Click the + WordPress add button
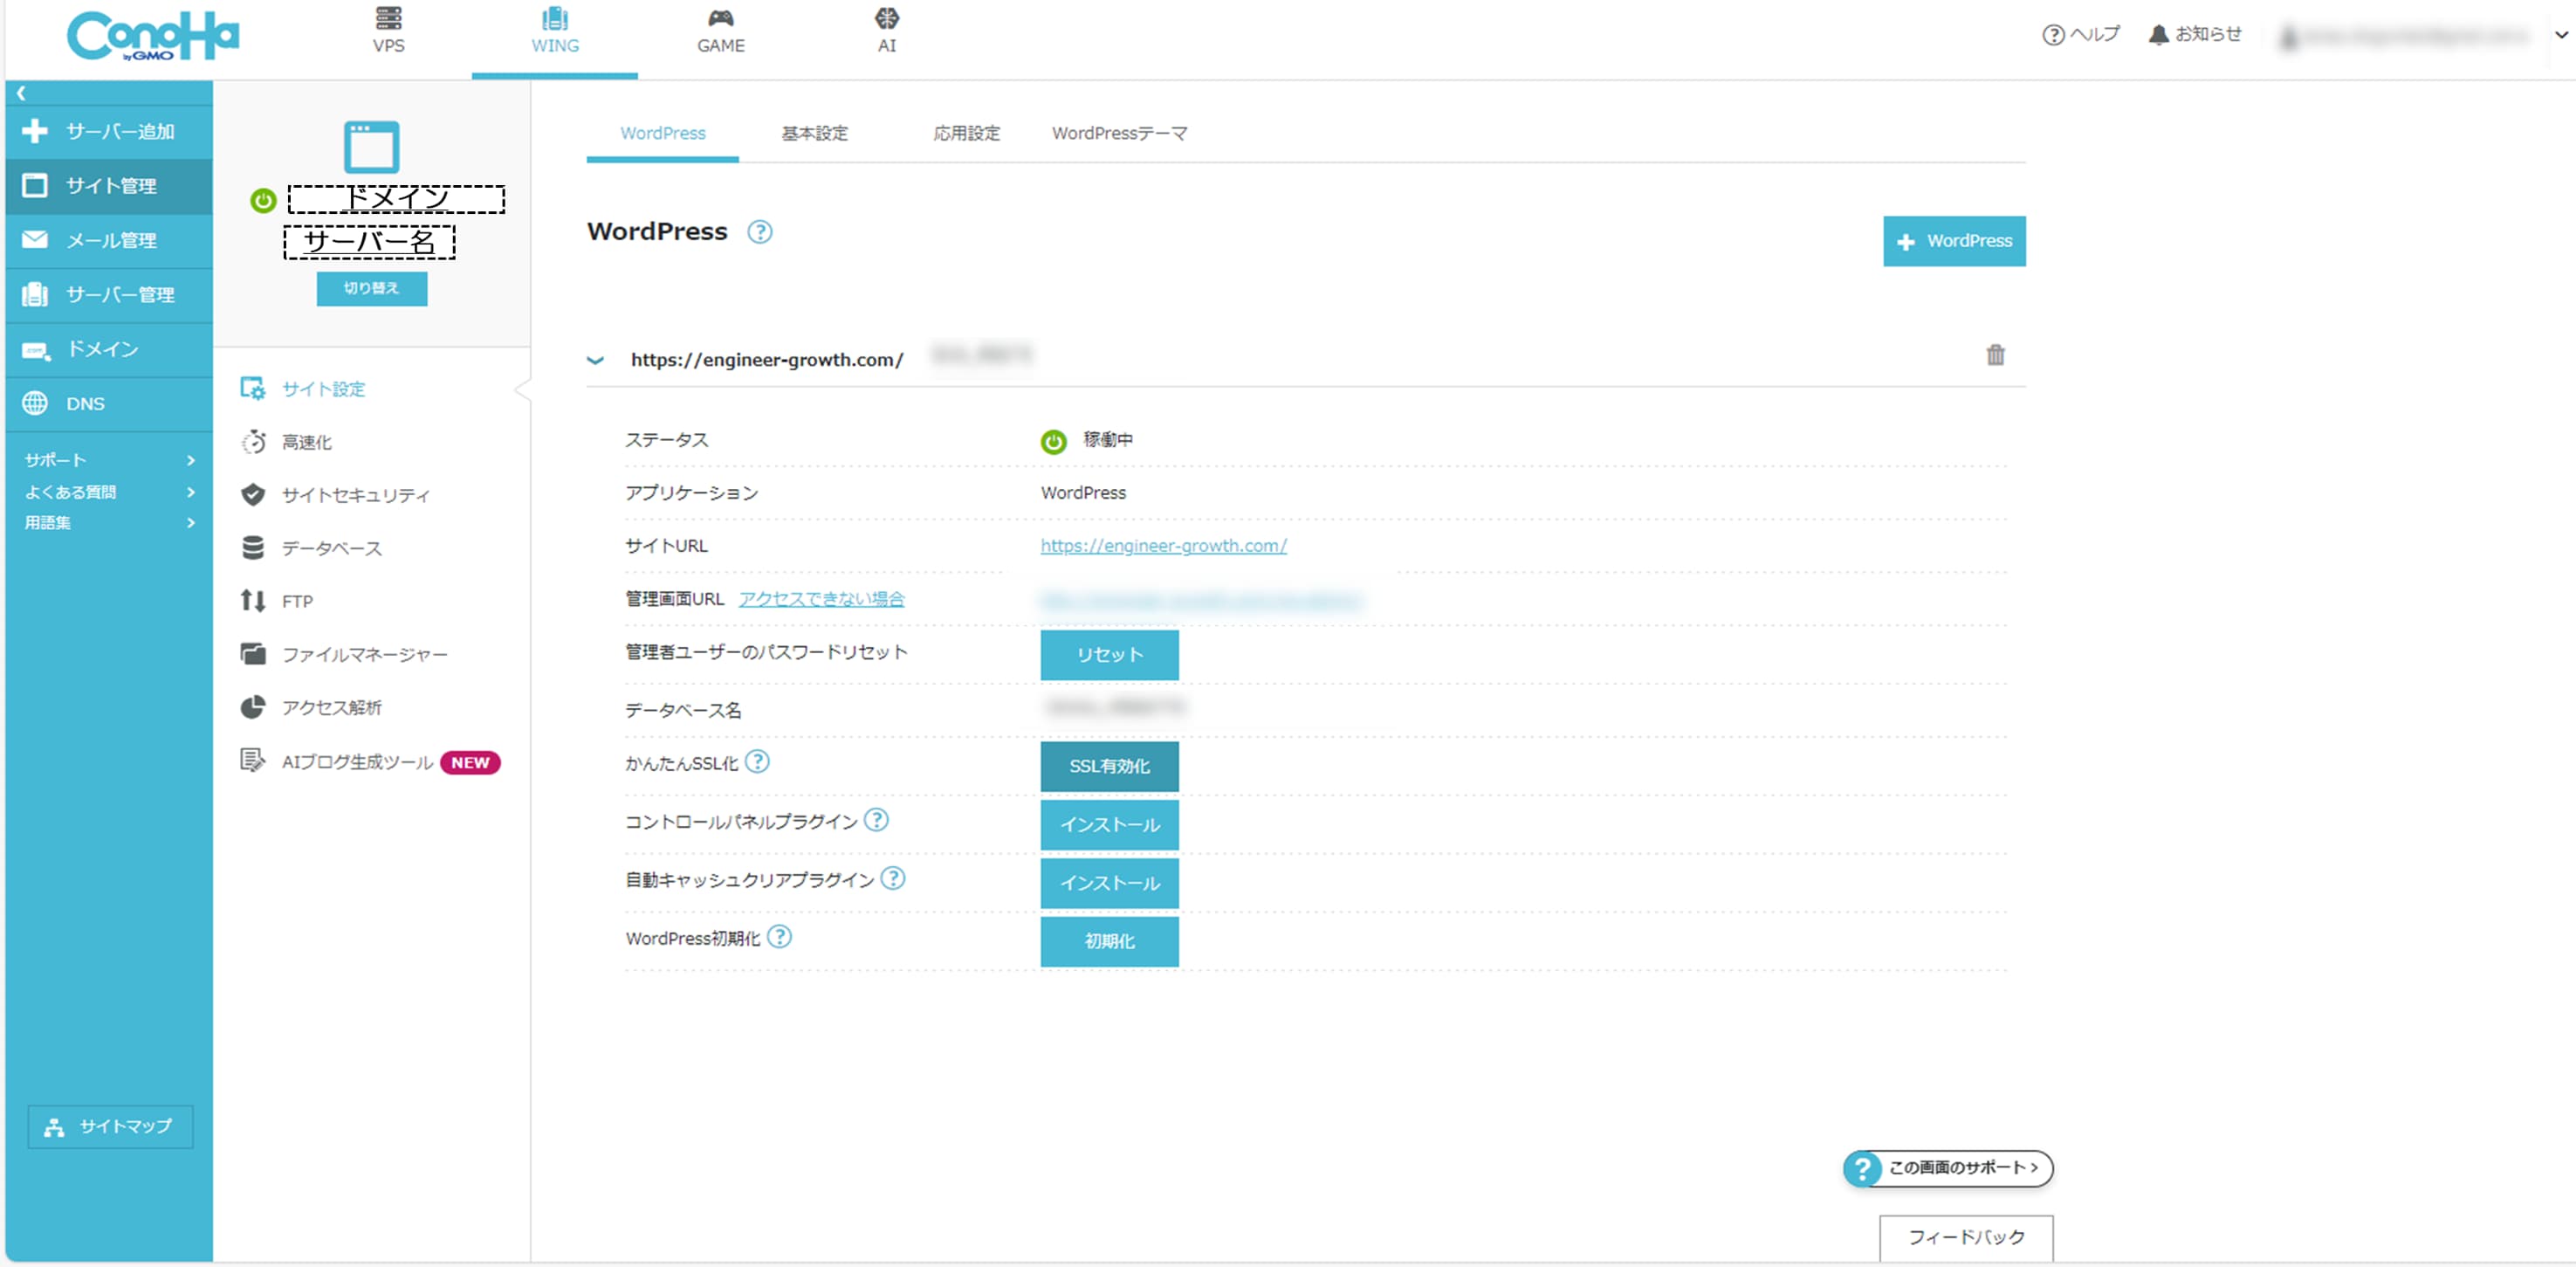The width and height of the screenshot is (2576, 1267). [1954, 241]
